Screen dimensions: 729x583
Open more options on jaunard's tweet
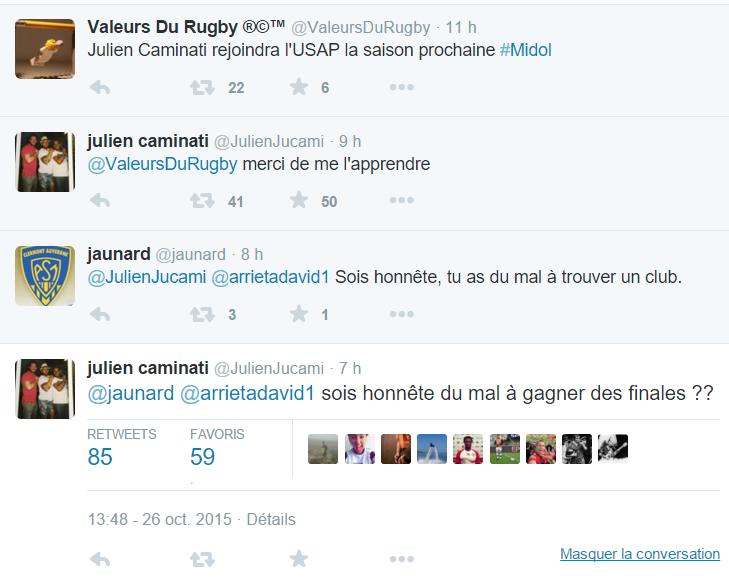pyautogui.click(x=402, y=314)
